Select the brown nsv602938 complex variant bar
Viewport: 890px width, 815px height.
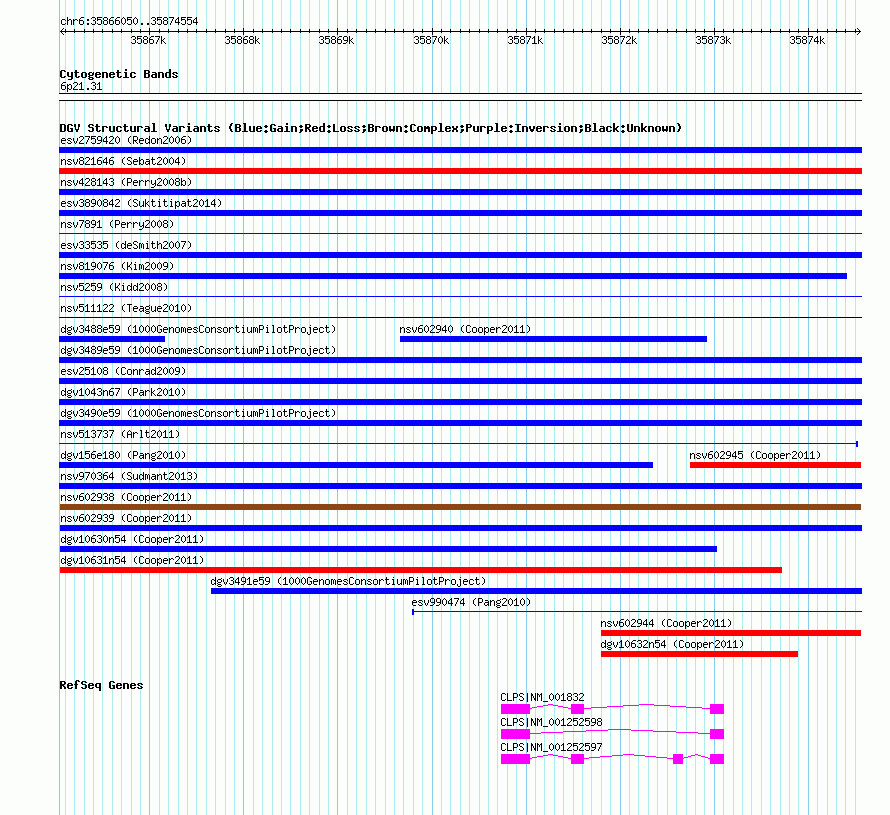click(460, 507)
